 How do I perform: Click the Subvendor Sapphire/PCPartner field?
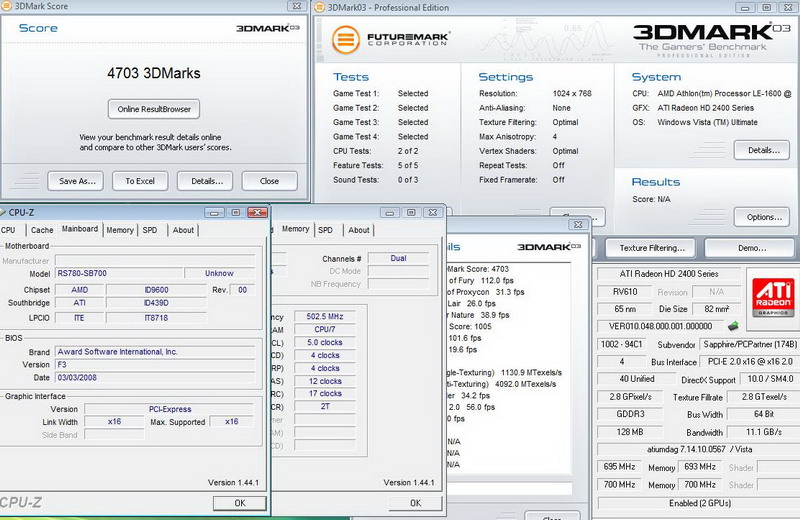coord(749,344)
